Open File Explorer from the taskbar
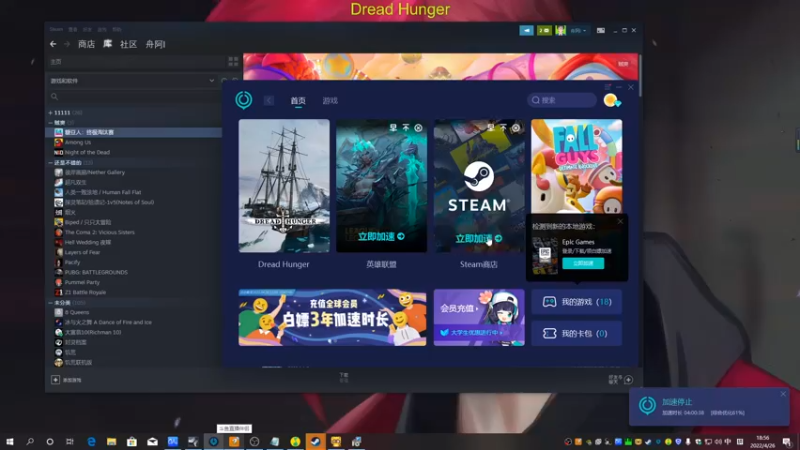This screenshot has width=800, height=450. click(x=111, y=442)
